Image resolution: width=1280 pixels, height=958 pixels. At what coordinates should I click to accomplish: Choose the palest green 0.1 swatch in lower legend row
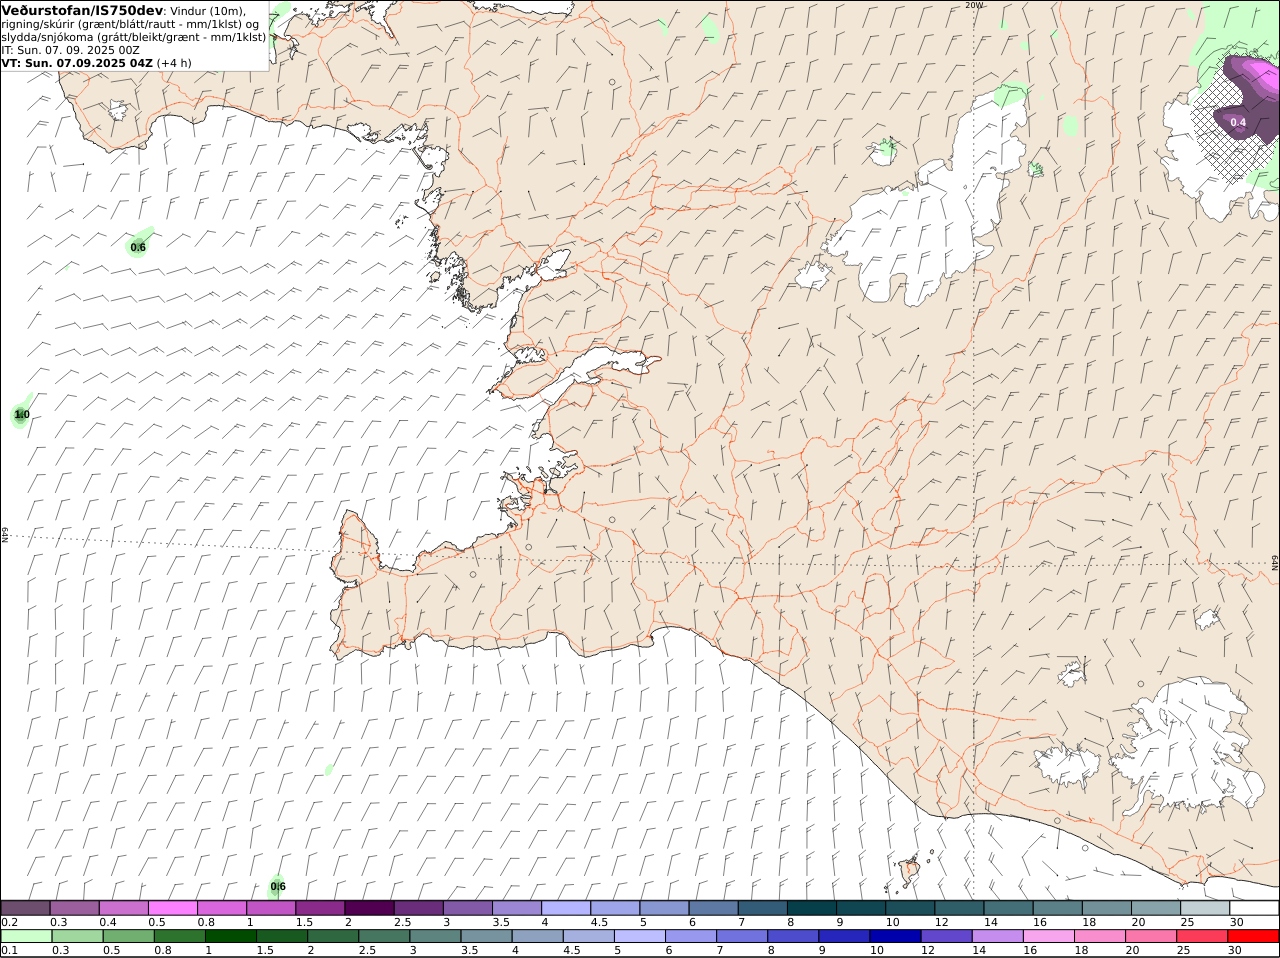click(26, 937)
